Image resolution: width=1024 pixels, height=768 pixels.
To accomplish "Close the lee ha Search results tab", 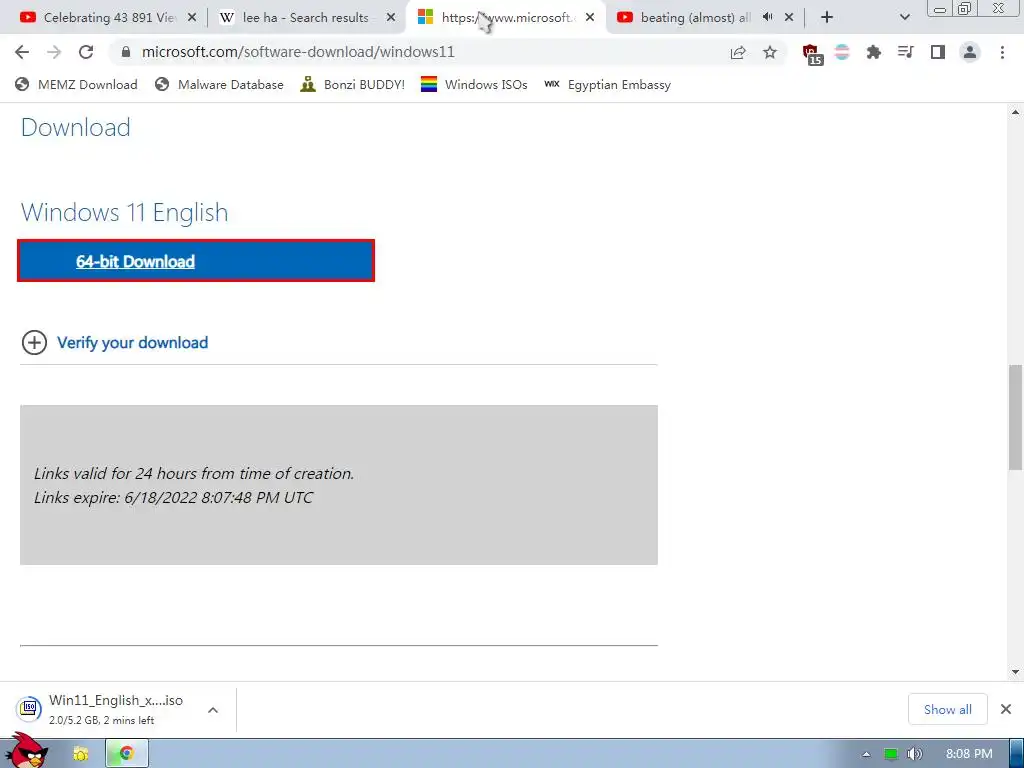I will pyautogui.click(x=391, y=18).
